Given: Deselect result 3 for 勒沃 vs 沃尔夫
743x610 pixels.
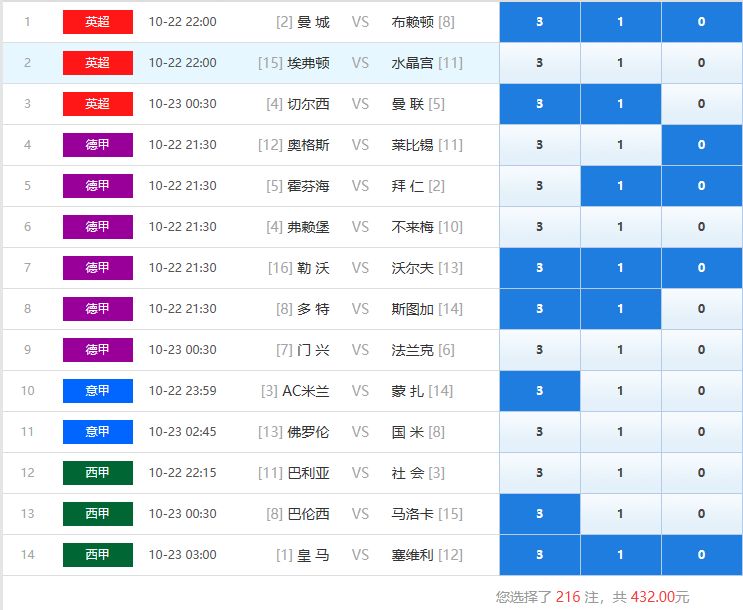Looking at the screenshot, I should [540, 268].
